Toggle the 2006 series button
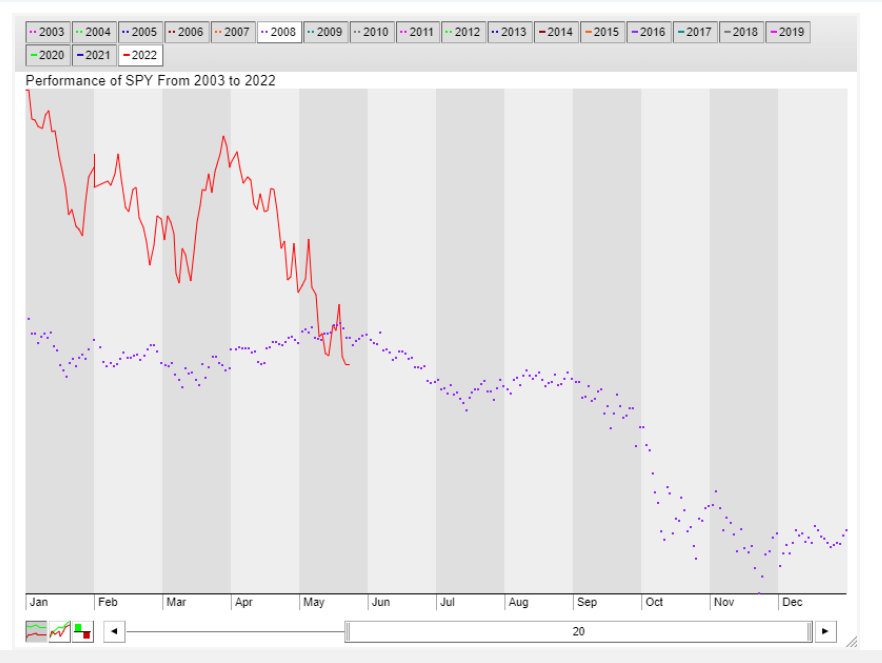 click(x=187, y=32)
